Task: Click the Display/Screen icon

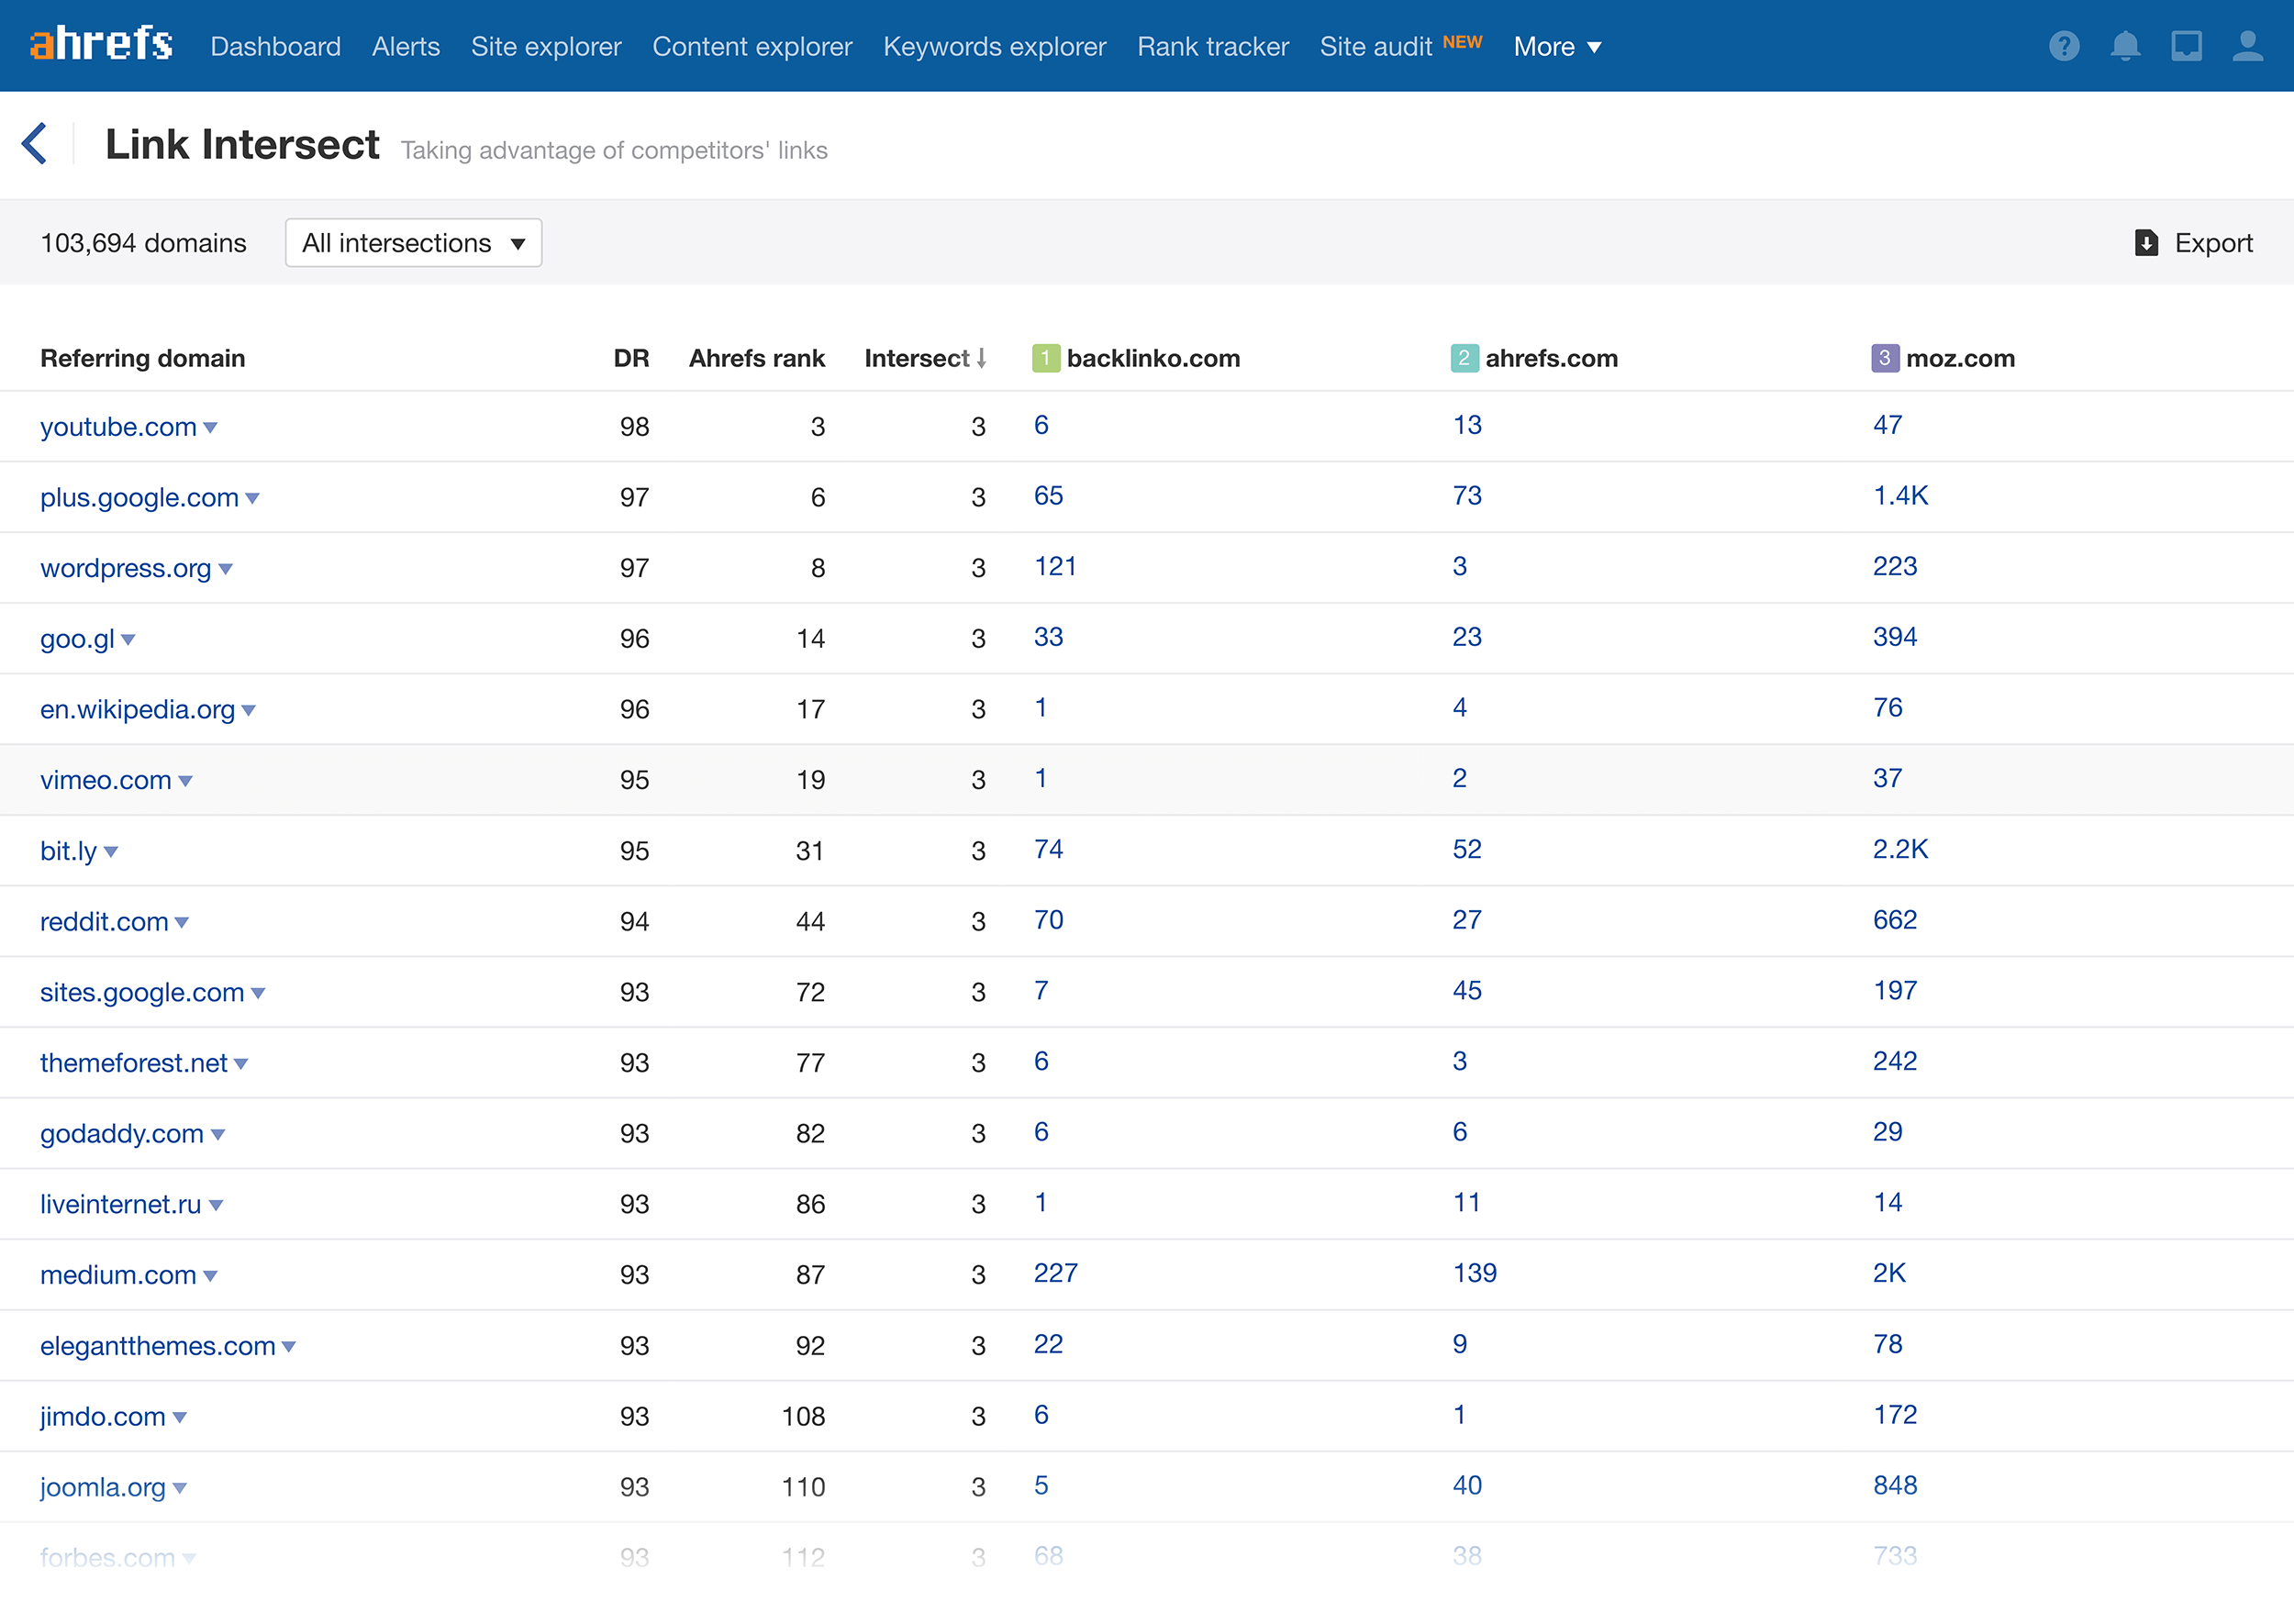Action: 2187,44
